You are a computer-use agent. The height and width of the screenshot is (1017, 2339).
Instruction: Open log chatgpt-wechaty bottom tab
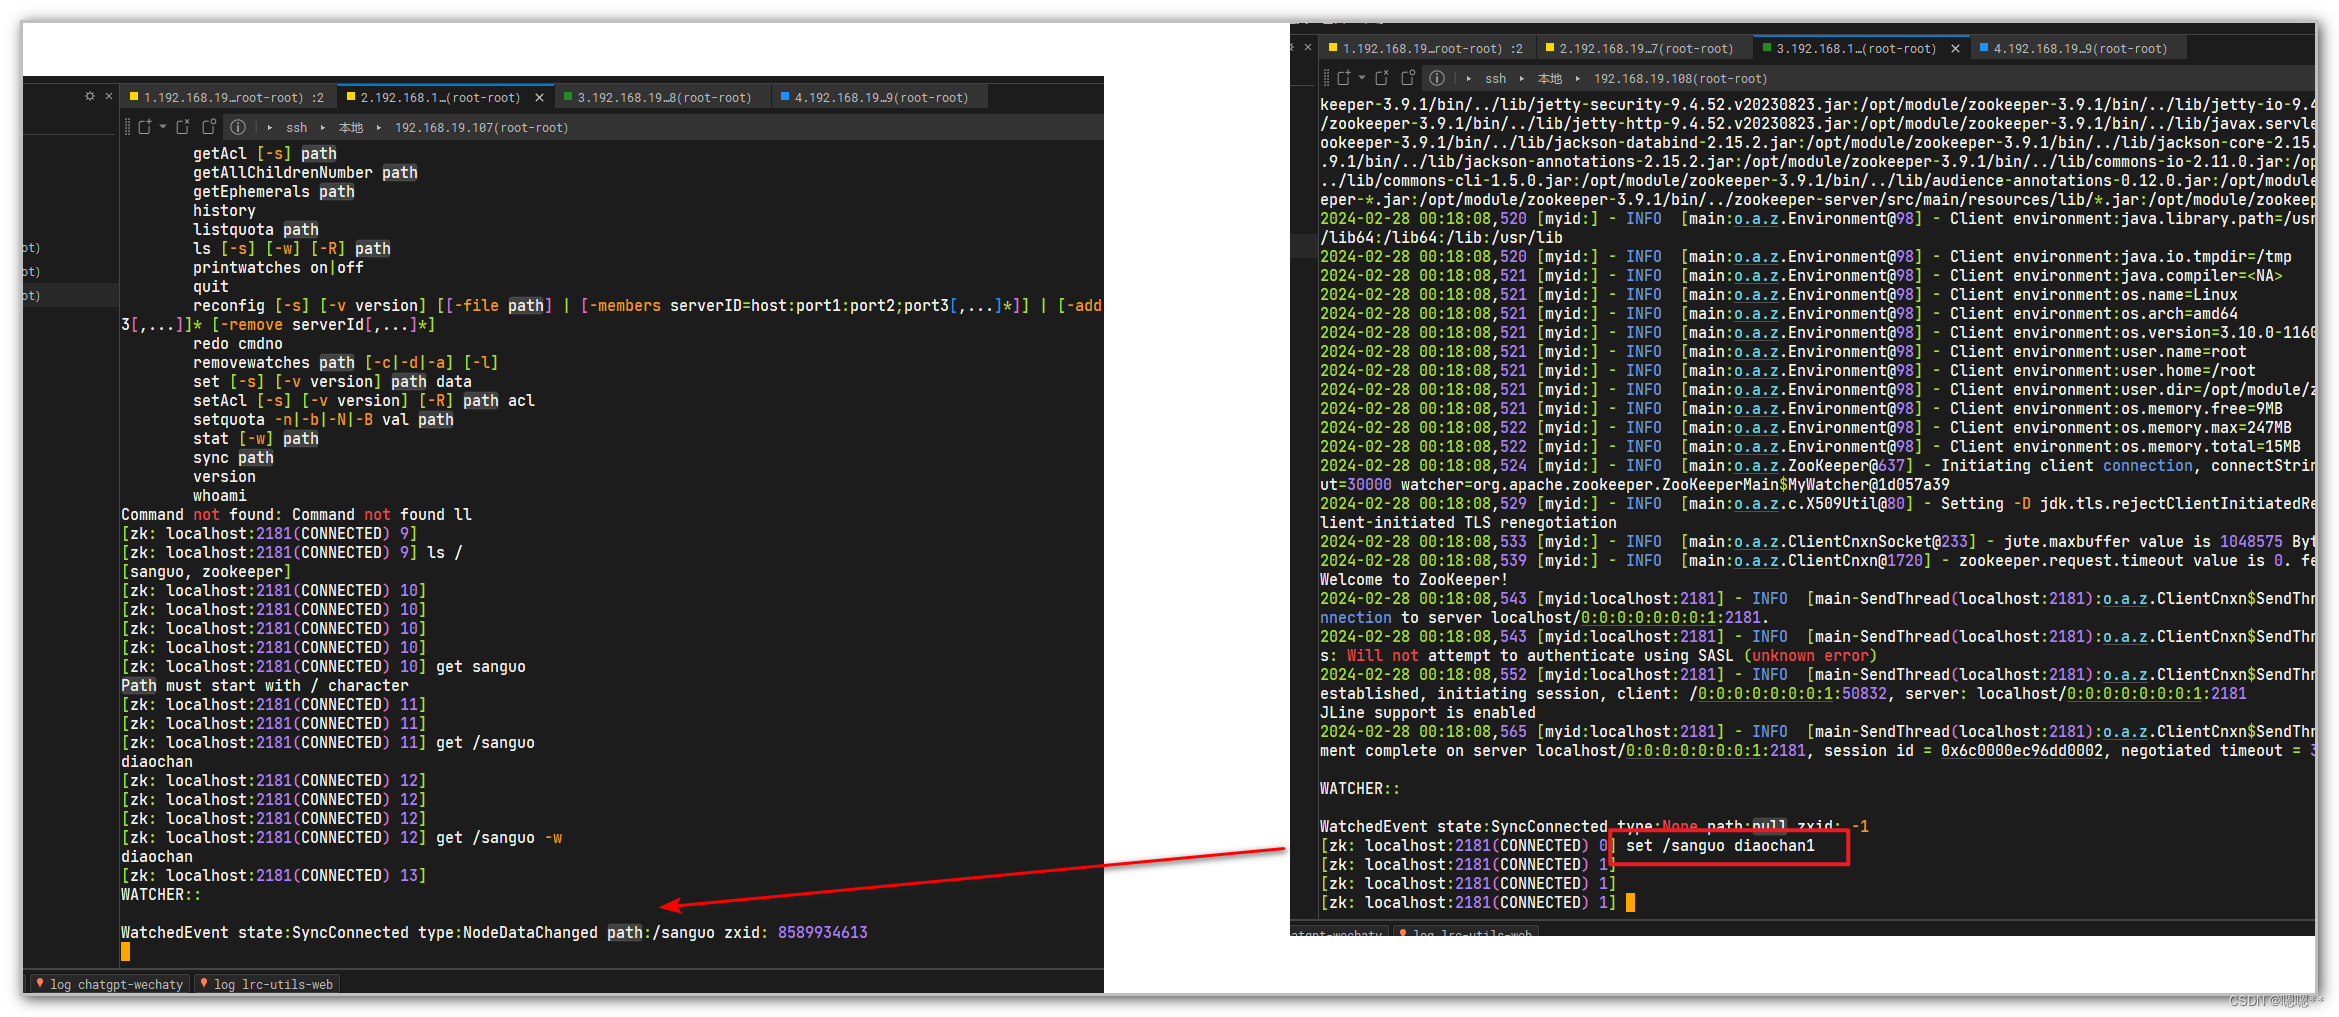[x=110, y=984]
